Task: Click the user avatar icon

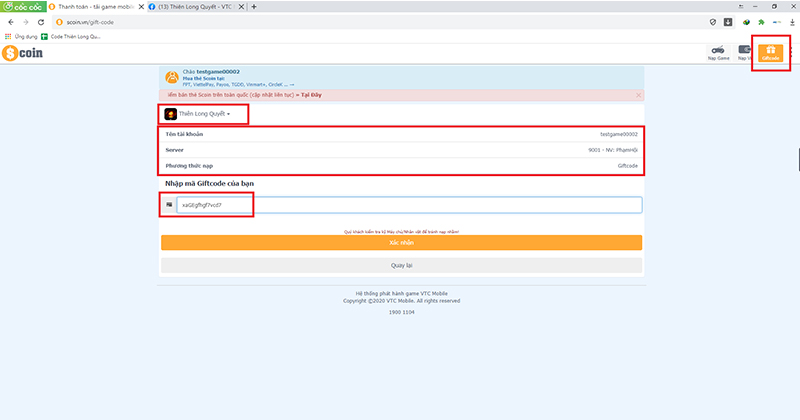Action: coord(172,78)
